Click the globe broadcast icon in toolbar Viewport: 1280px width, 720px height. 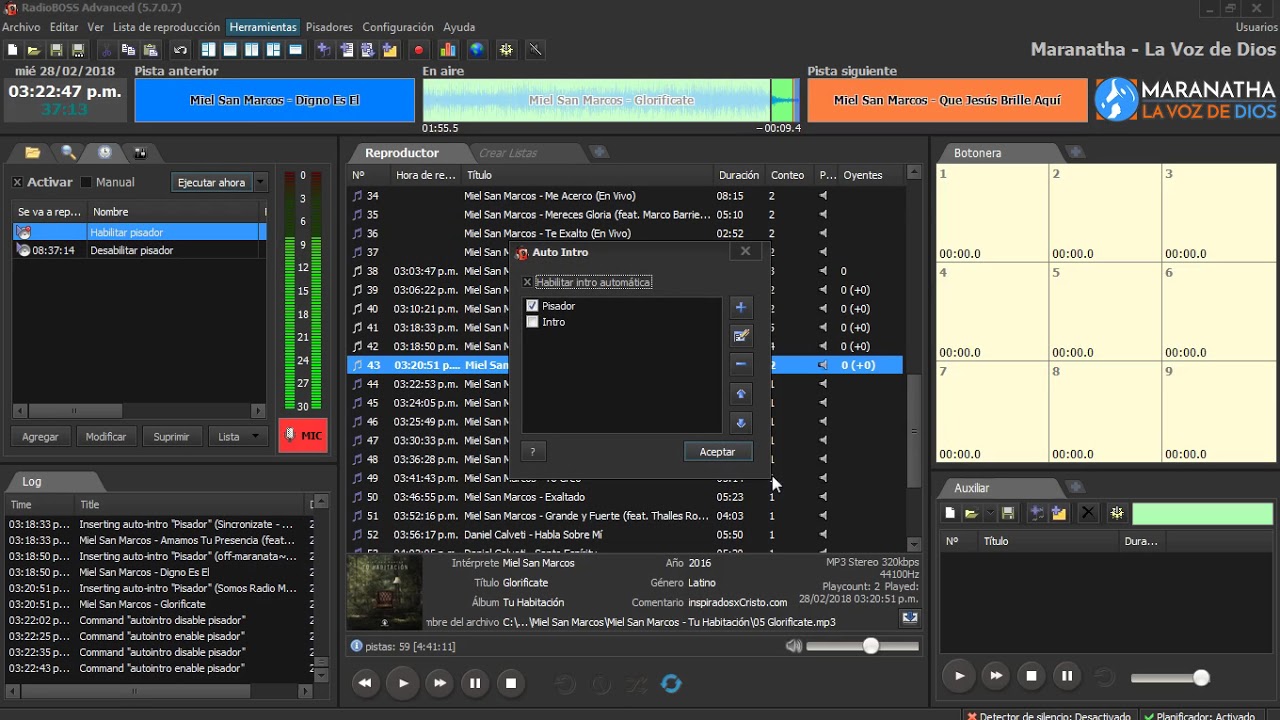pos(477,50)
